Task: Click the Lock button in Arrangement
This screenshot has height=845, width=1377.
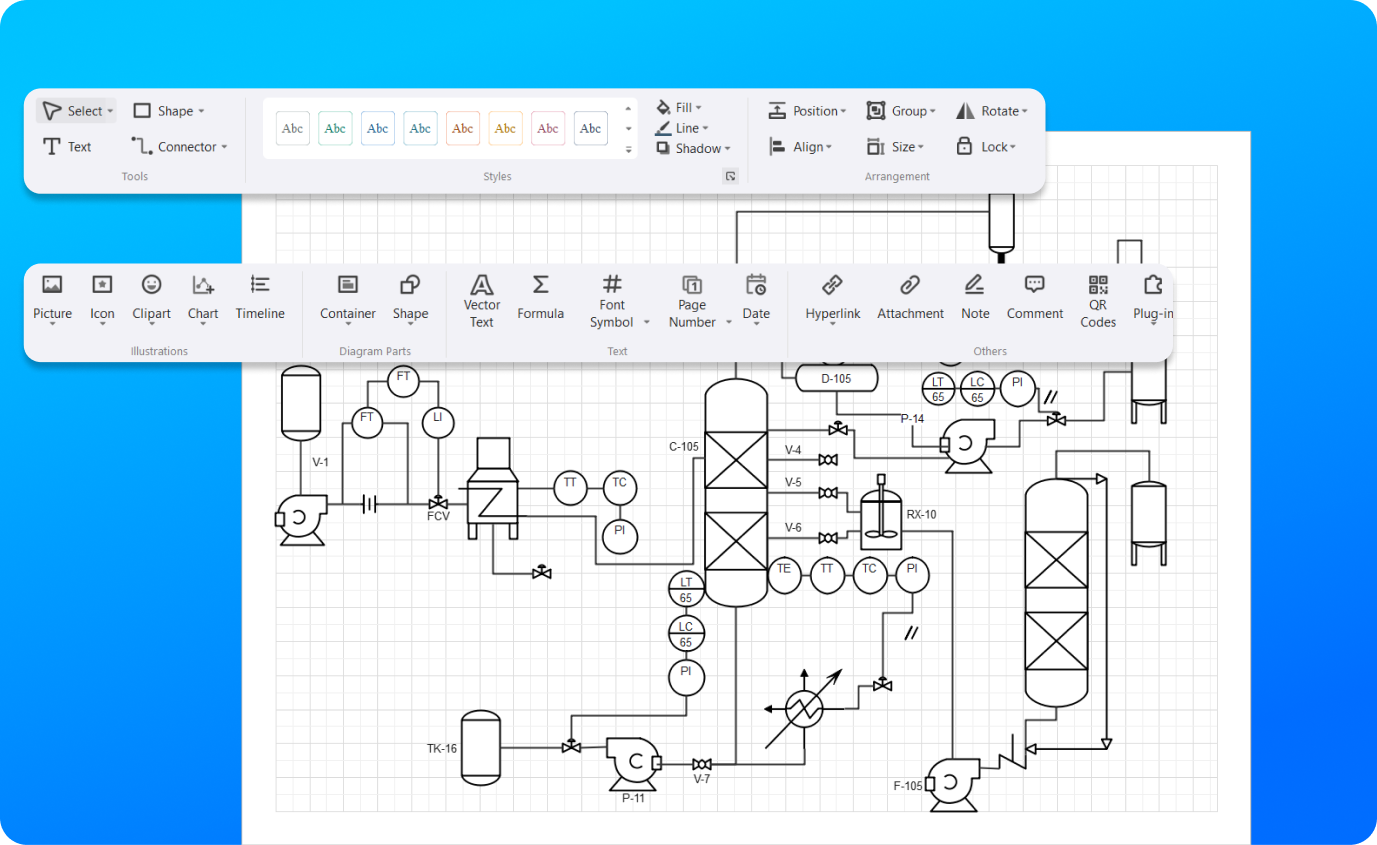Action: click(985, 147)
